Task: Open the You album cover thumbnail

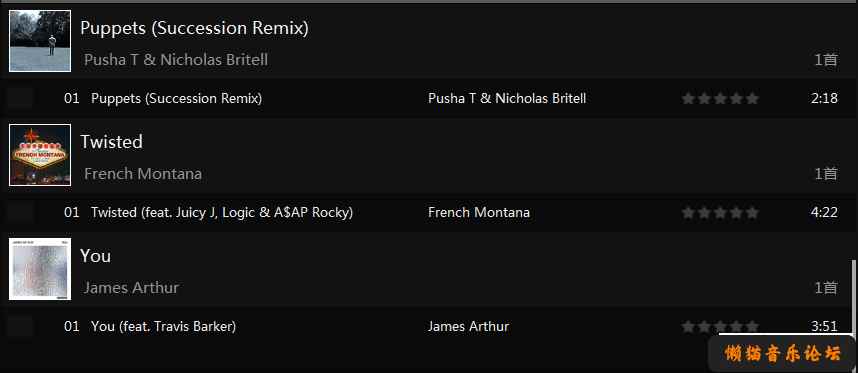Action: pyautogui.click(x=40, y=269)
